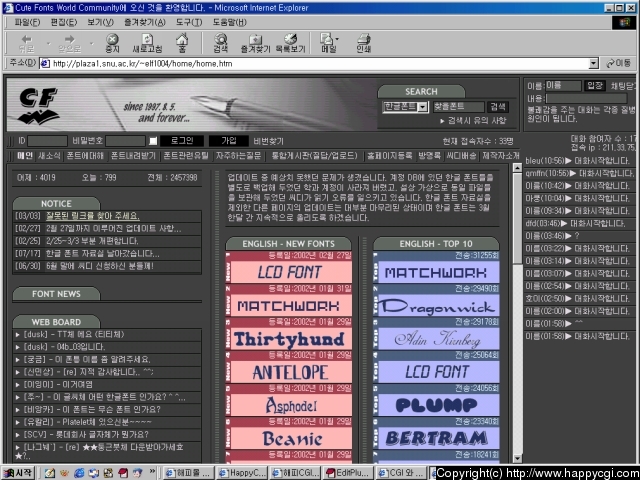Open web board post from [SCV]
The width and height of the screenshot is (640, 480).
point(86,434)
